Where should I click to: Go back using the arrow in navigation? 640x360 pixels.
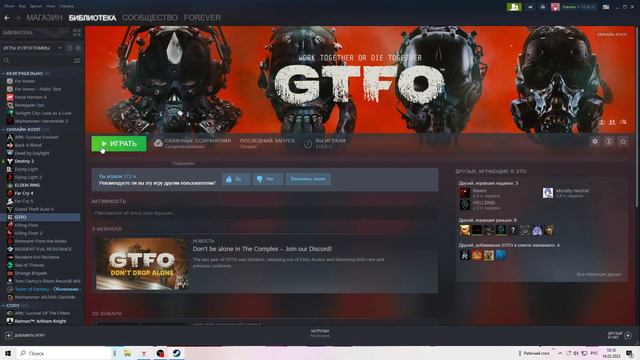pyautogui.click(x=7, y=18)
